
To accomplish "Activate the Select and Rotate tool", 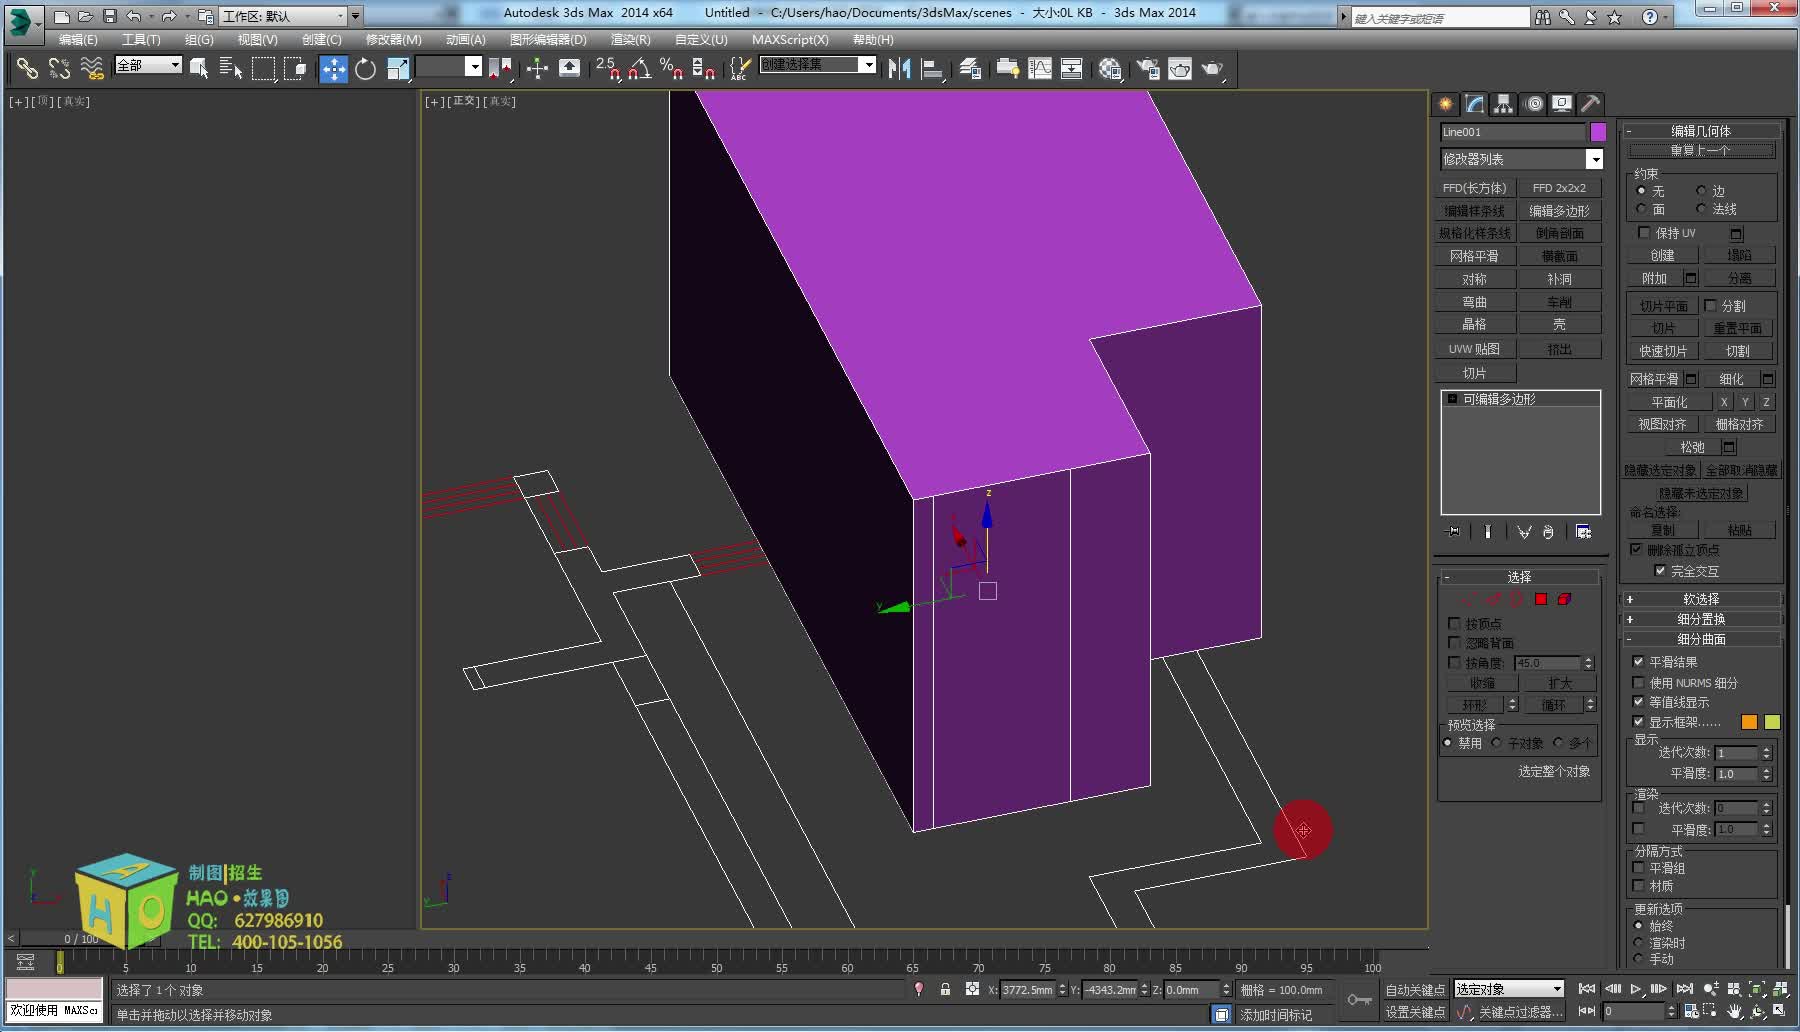I will [x=365, y=68].
